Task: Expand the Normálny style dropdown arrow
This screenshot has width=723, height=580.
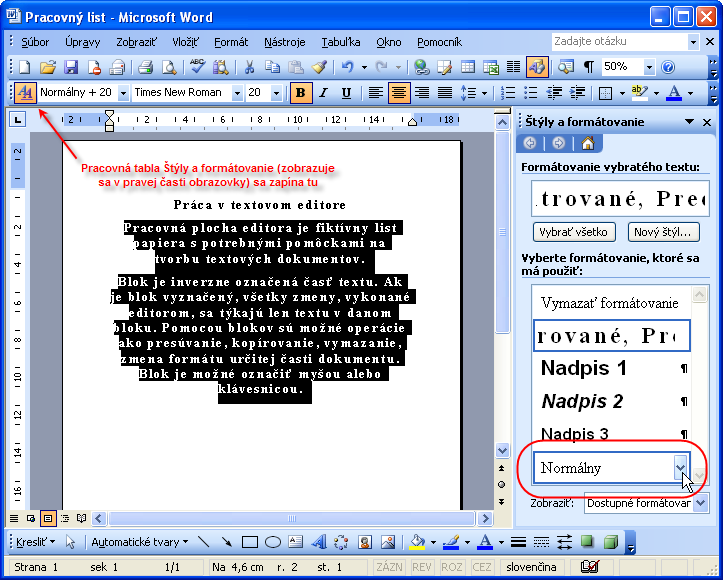Action: click(681, 467)
